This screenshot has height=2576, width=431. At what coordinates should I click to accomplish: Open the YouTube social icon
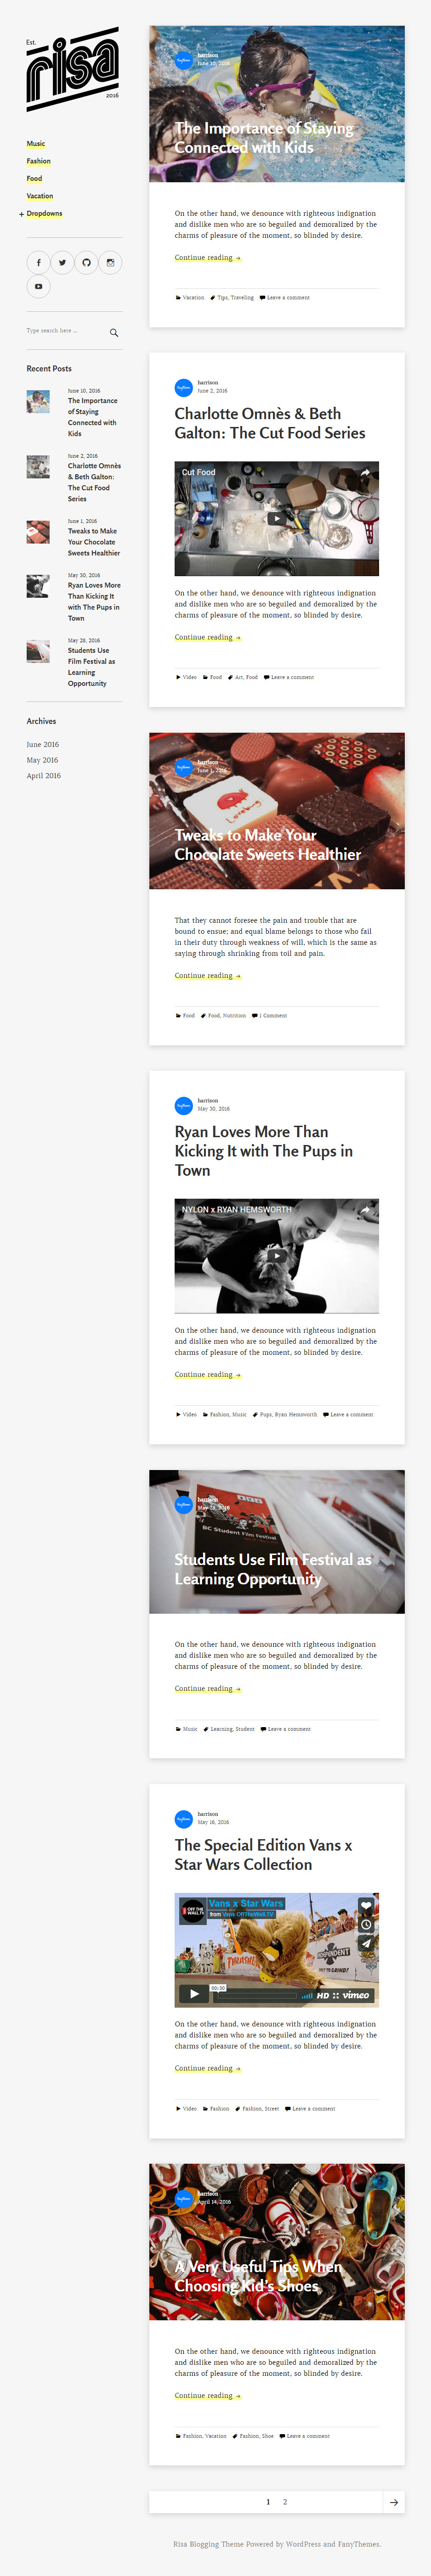click(x=39, y=287)
